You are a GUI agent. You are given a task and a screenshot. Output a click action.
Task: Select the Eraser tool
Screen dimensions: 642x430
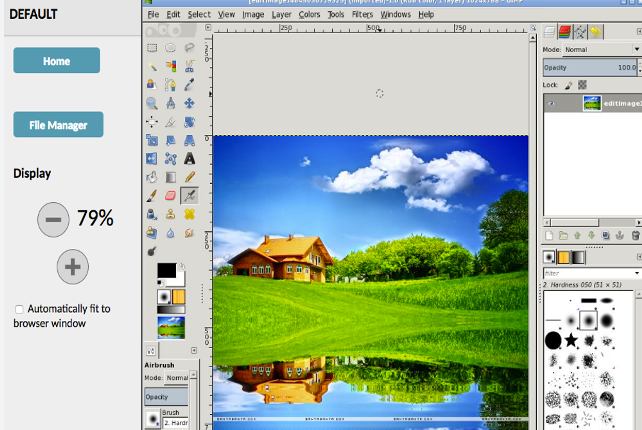click(x=170, y=196)
